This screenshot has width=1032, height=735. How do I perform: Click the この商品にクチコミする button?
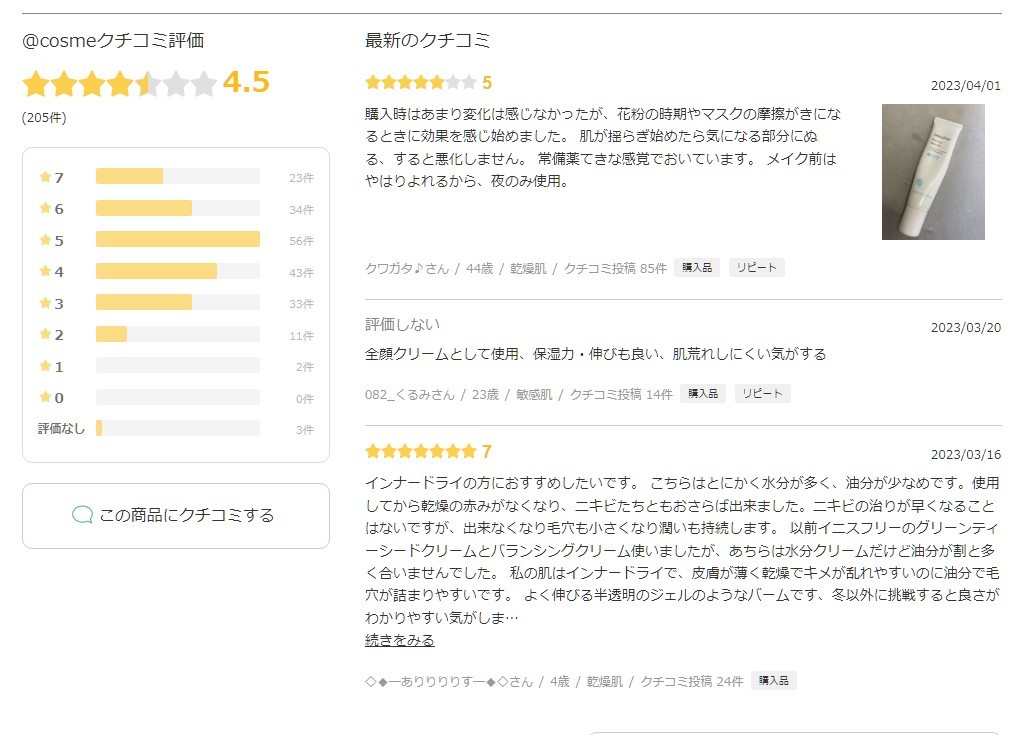(176, 516)
